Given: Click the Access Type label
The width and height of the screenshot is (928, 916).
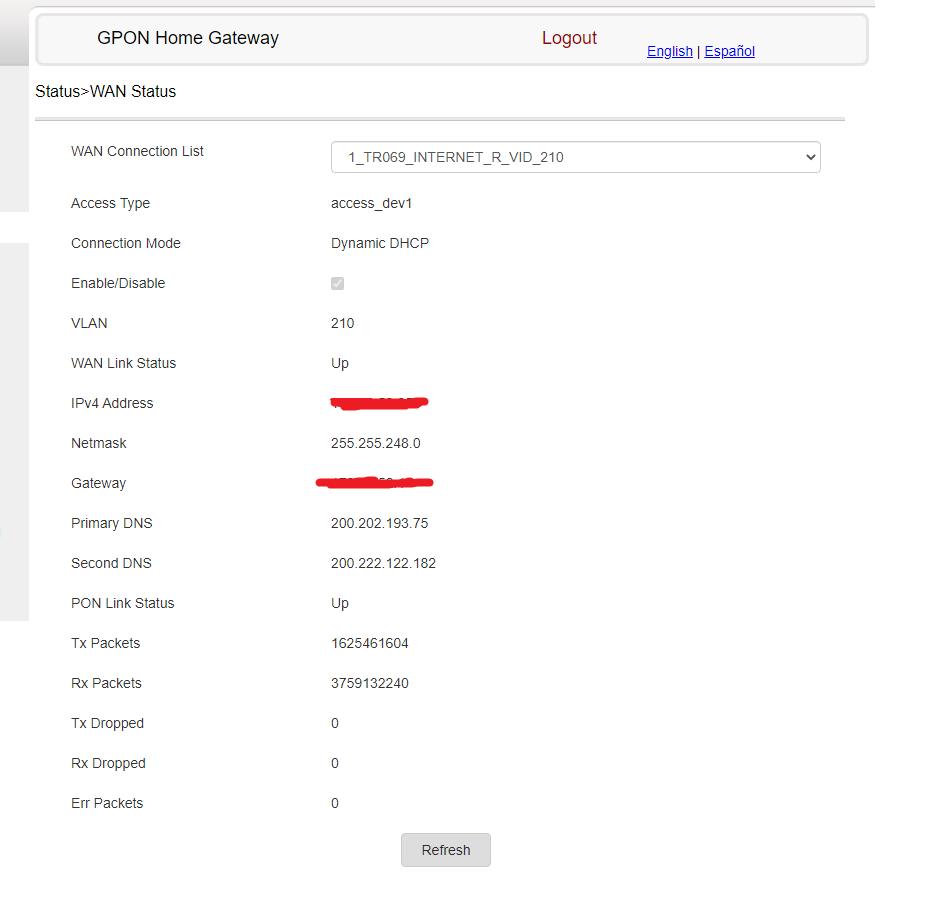Looking at the screenshot, I should pyautogui.click(x=110, y=203).
